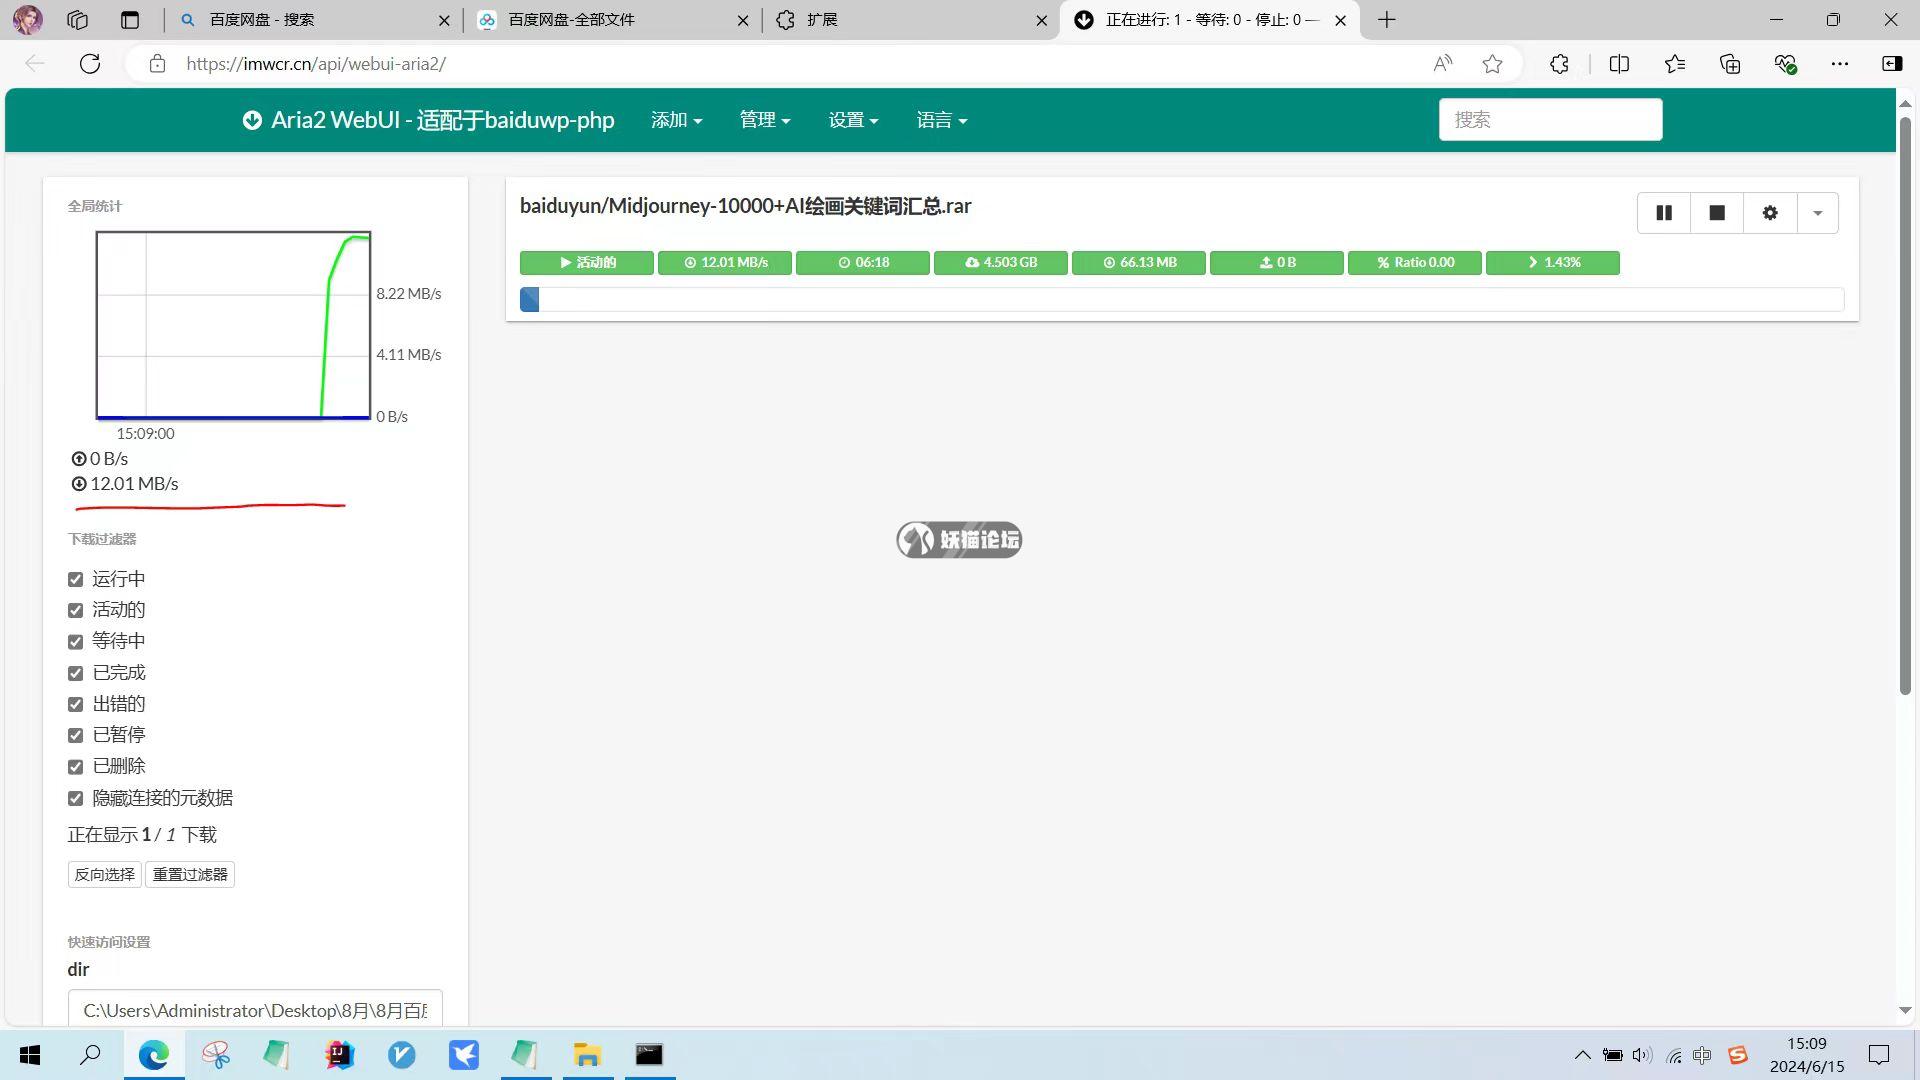Click the 重置过滤器 button

(190, 874)
